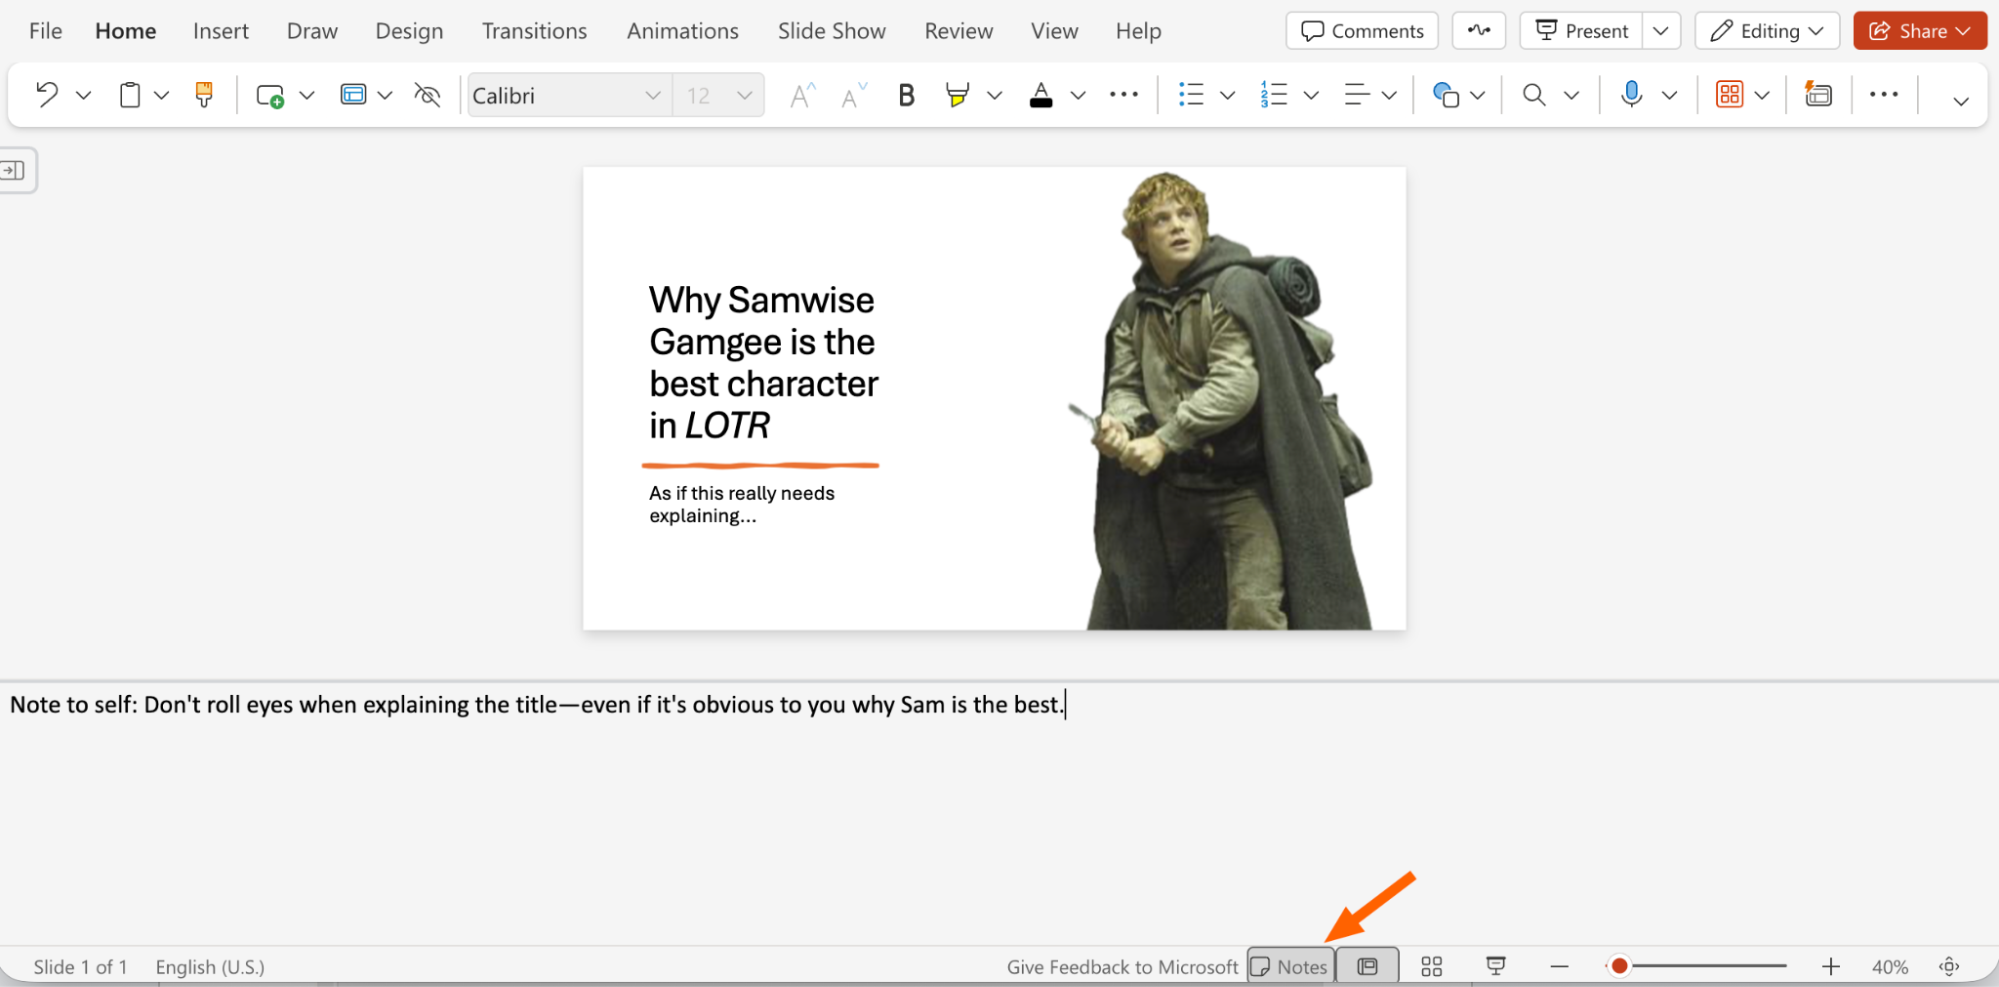Switch to the Design tab
This screenshot has height=987, width=1999.
pos(409,31)
